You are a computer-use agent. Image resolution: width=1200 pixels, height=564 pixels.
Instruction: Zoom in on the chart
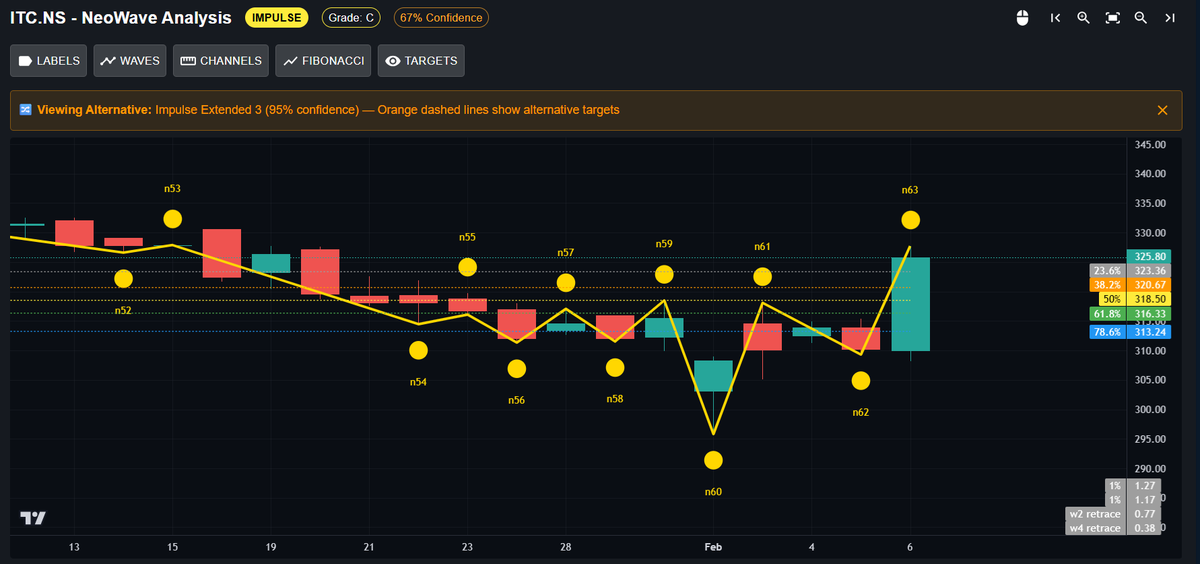(x=1083, y=18)
